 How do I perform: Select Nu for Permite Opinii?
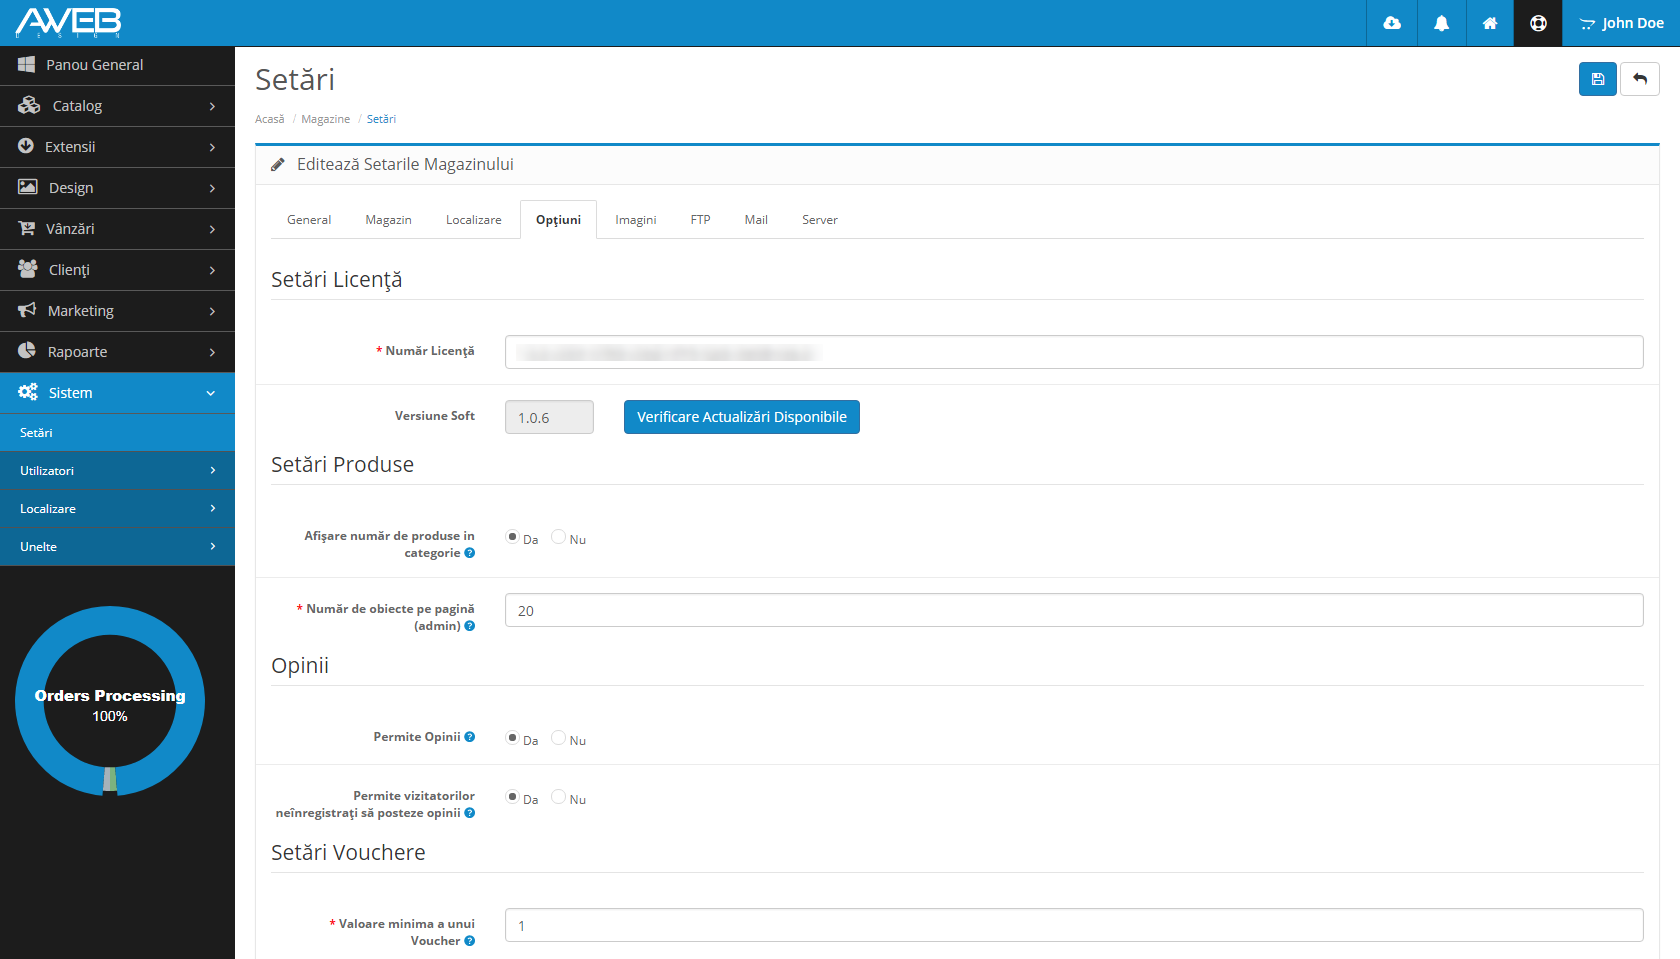point(559,738)
